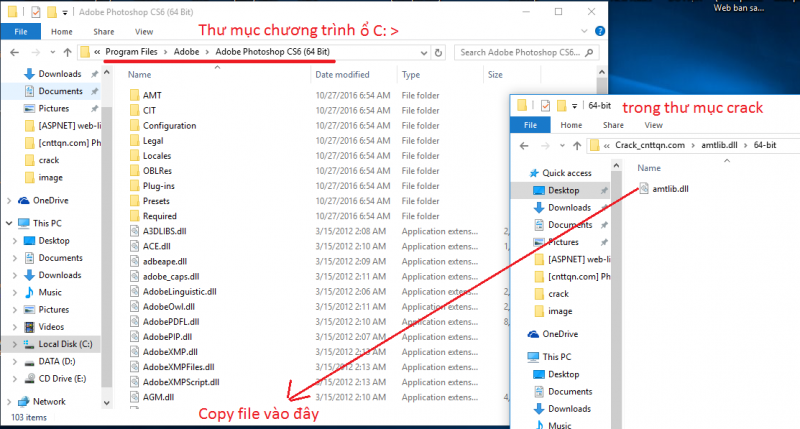Select CD Drive (E:) in the sidebar
800x429 pixels.
click(62, 378)
